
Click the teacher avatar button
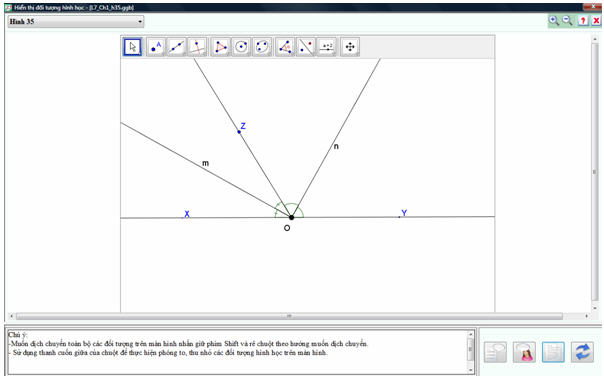[x=524, y=352]
